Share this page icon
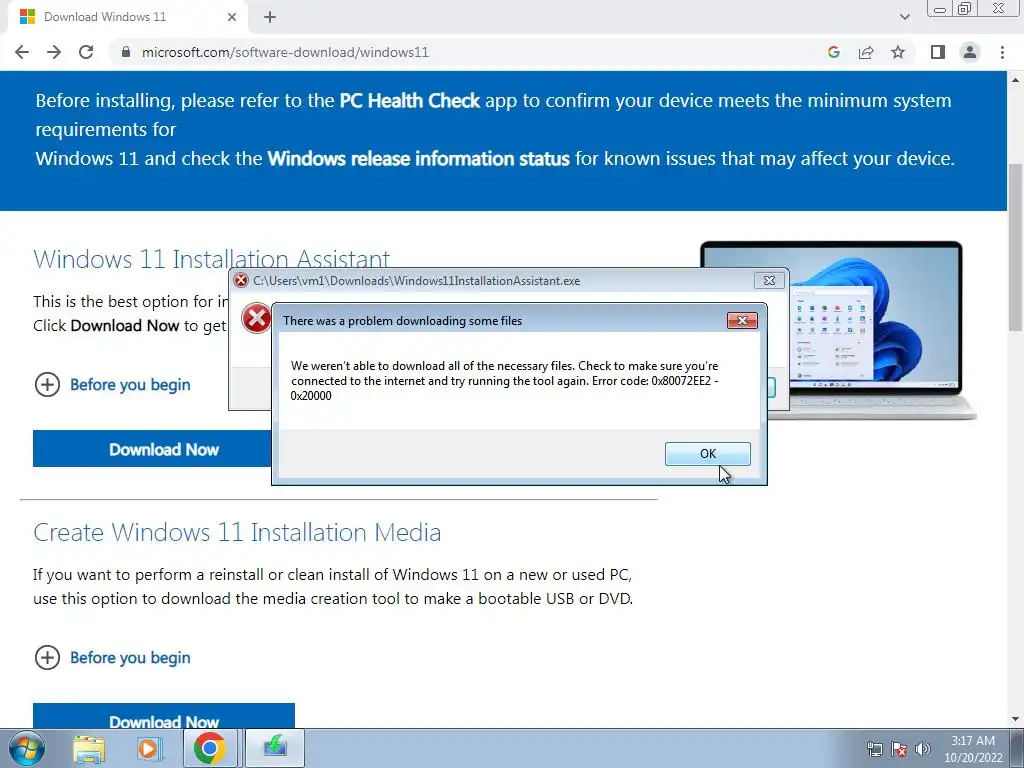Viewport: 1024px width, 768px height. click(x=866, y=52)
